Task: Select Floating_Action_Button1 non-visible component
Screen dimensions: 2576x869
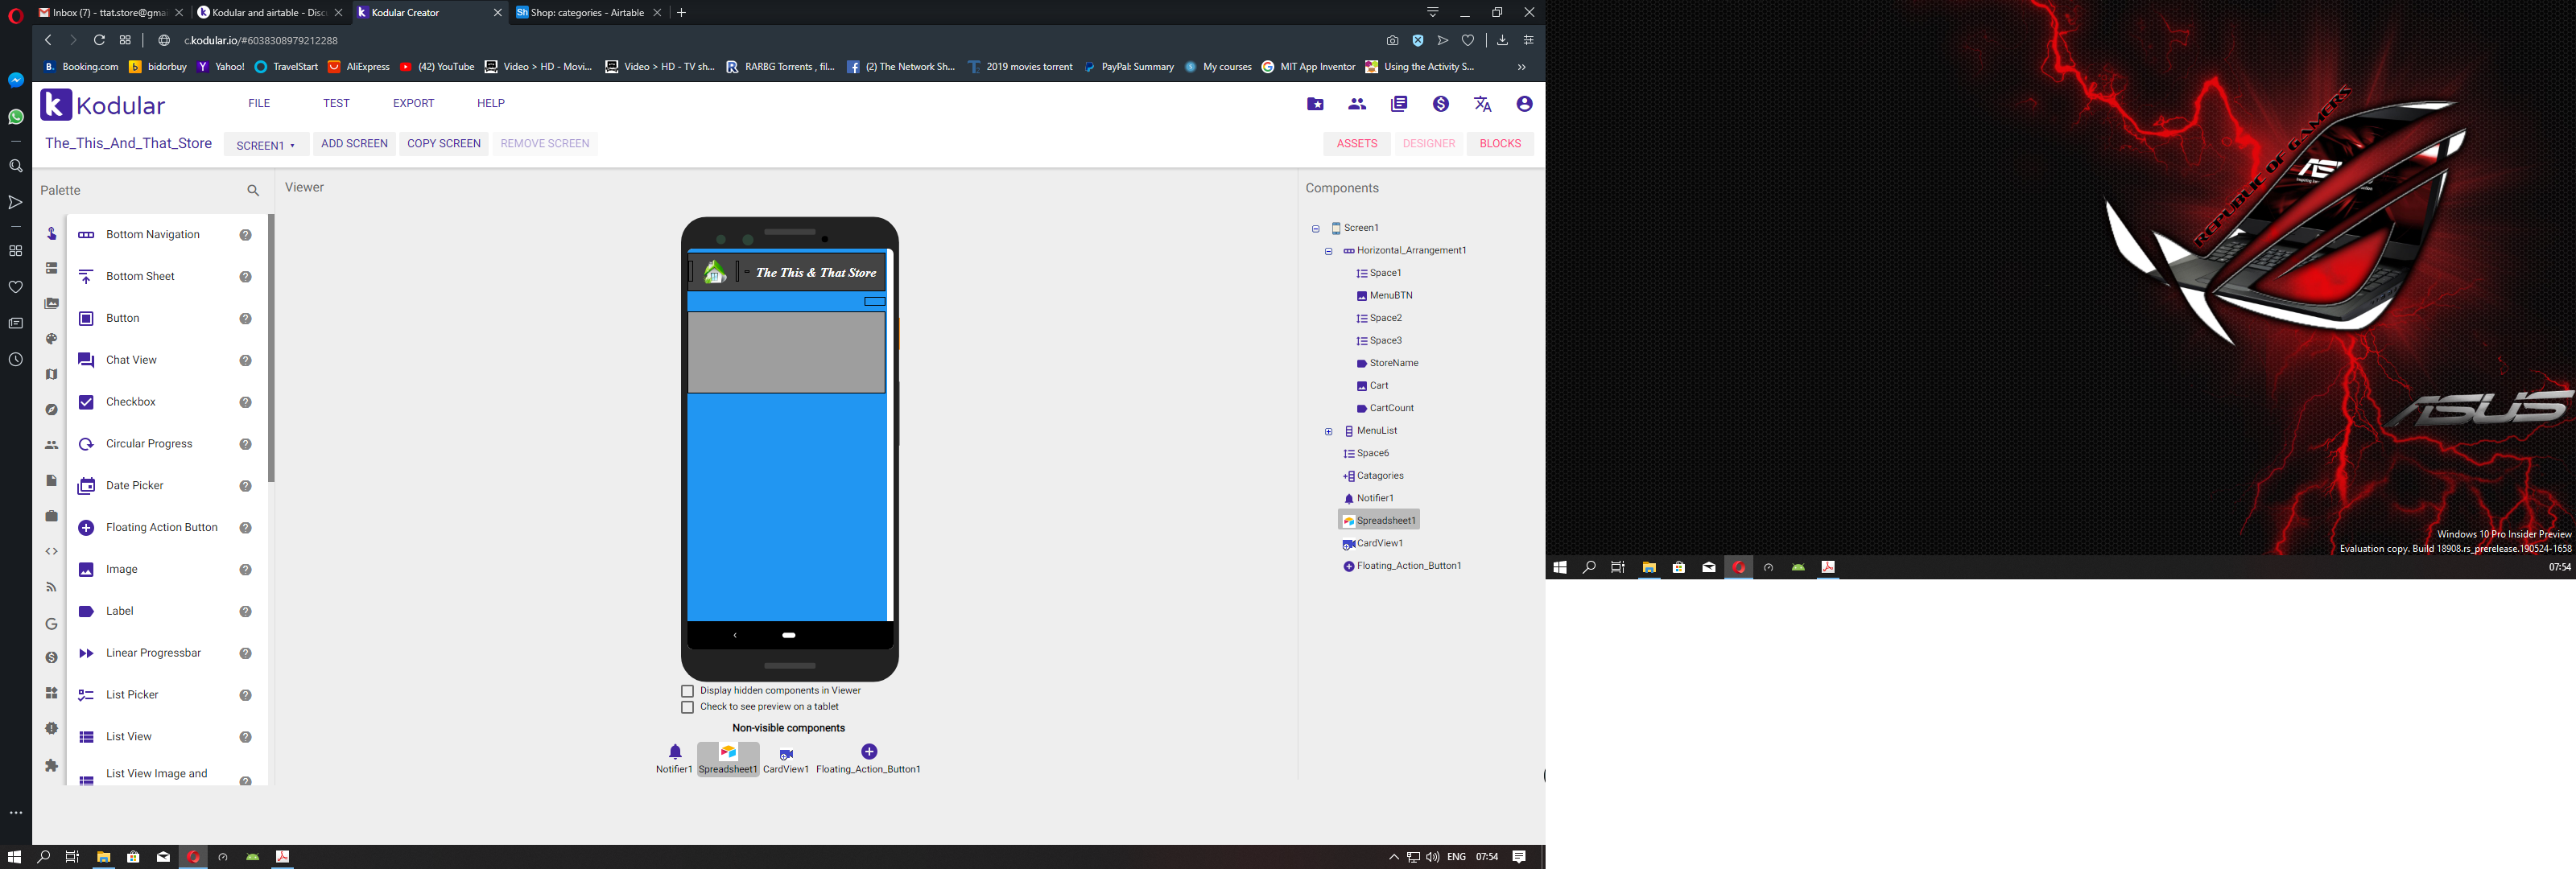Action: 868,758
